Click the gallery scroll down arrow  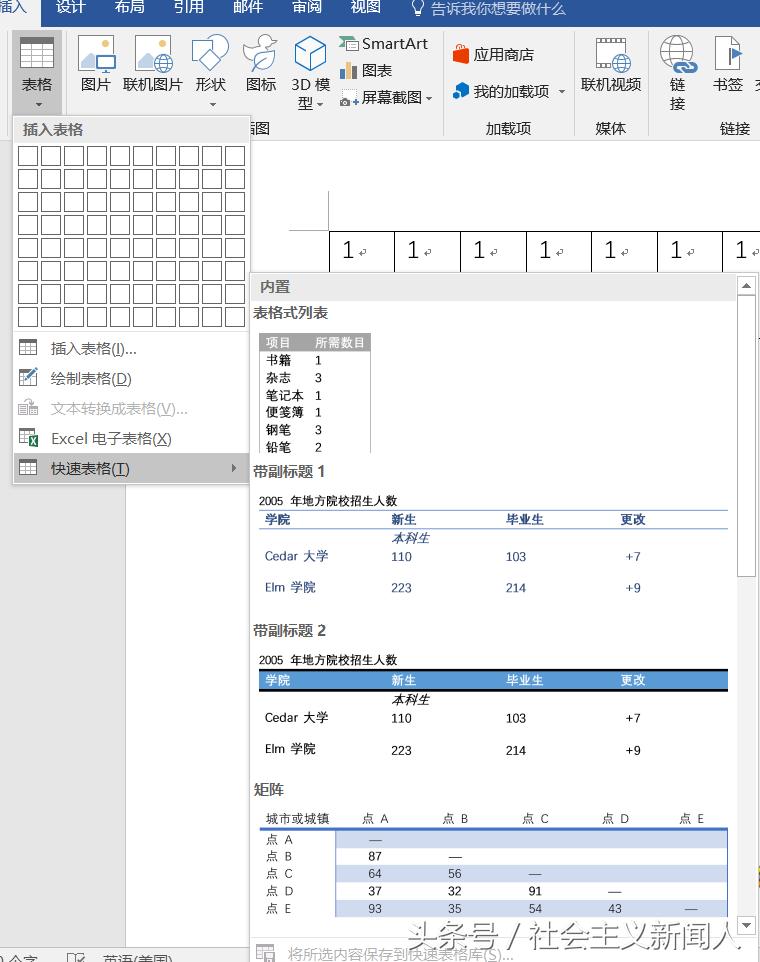click(746, 925)
